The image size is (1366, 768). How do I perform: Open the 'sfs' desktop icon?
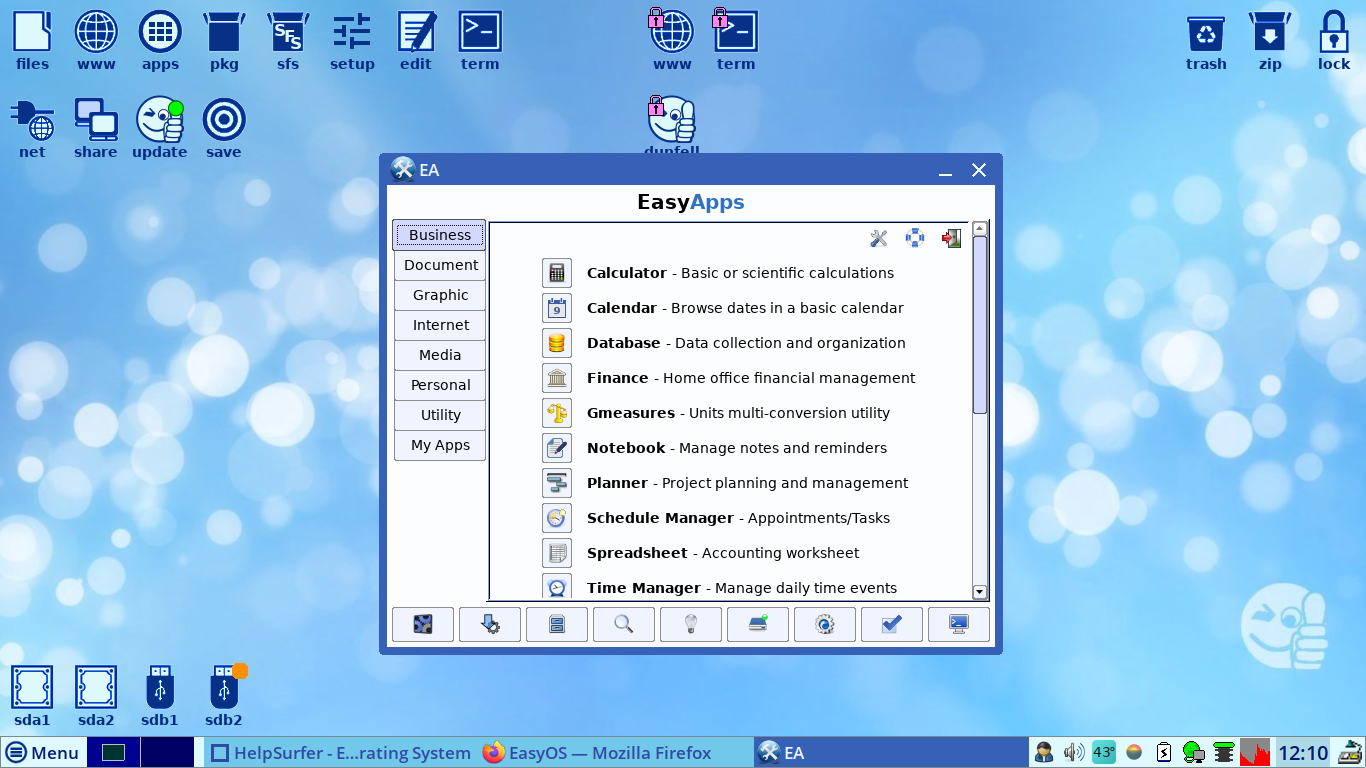tap(288, 42)
